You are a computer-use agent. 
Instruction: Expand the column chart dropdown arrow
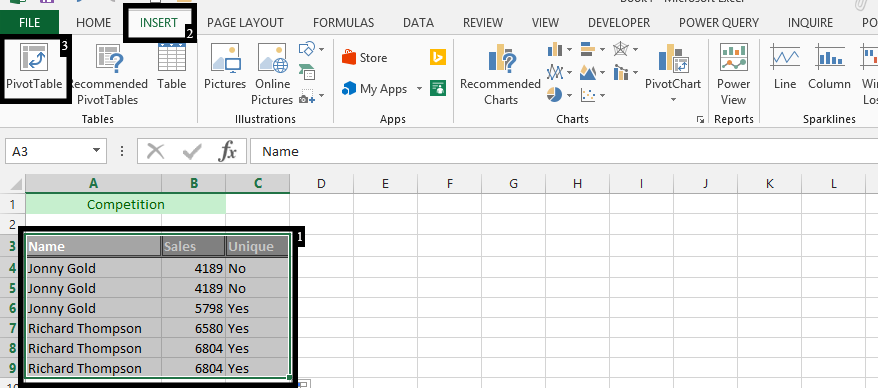click(569, 49)
